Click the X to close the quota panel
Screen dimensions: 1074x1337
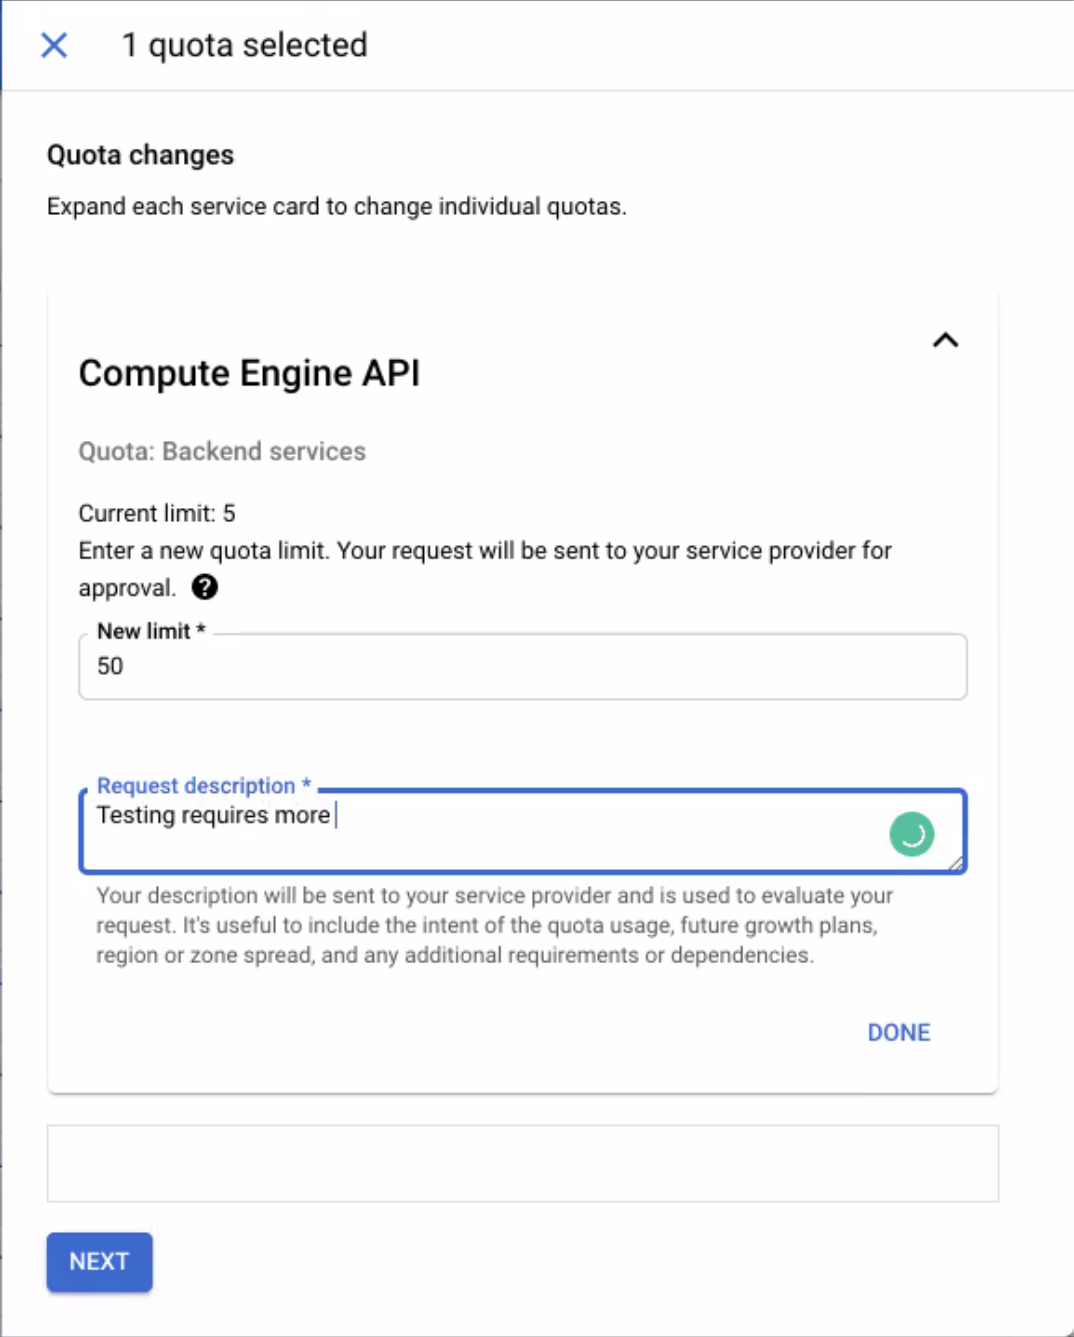(x=54, y=45)
